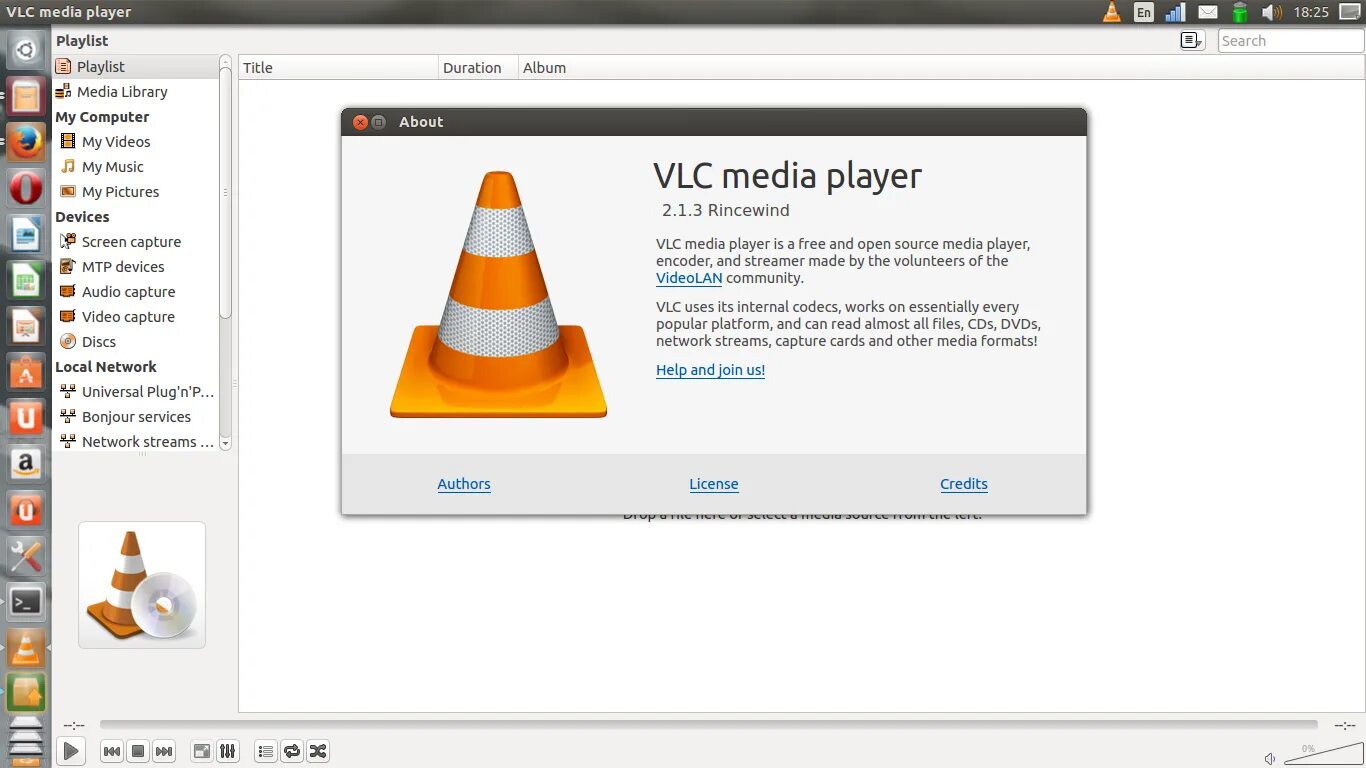Click the playback seek bar

708,725
